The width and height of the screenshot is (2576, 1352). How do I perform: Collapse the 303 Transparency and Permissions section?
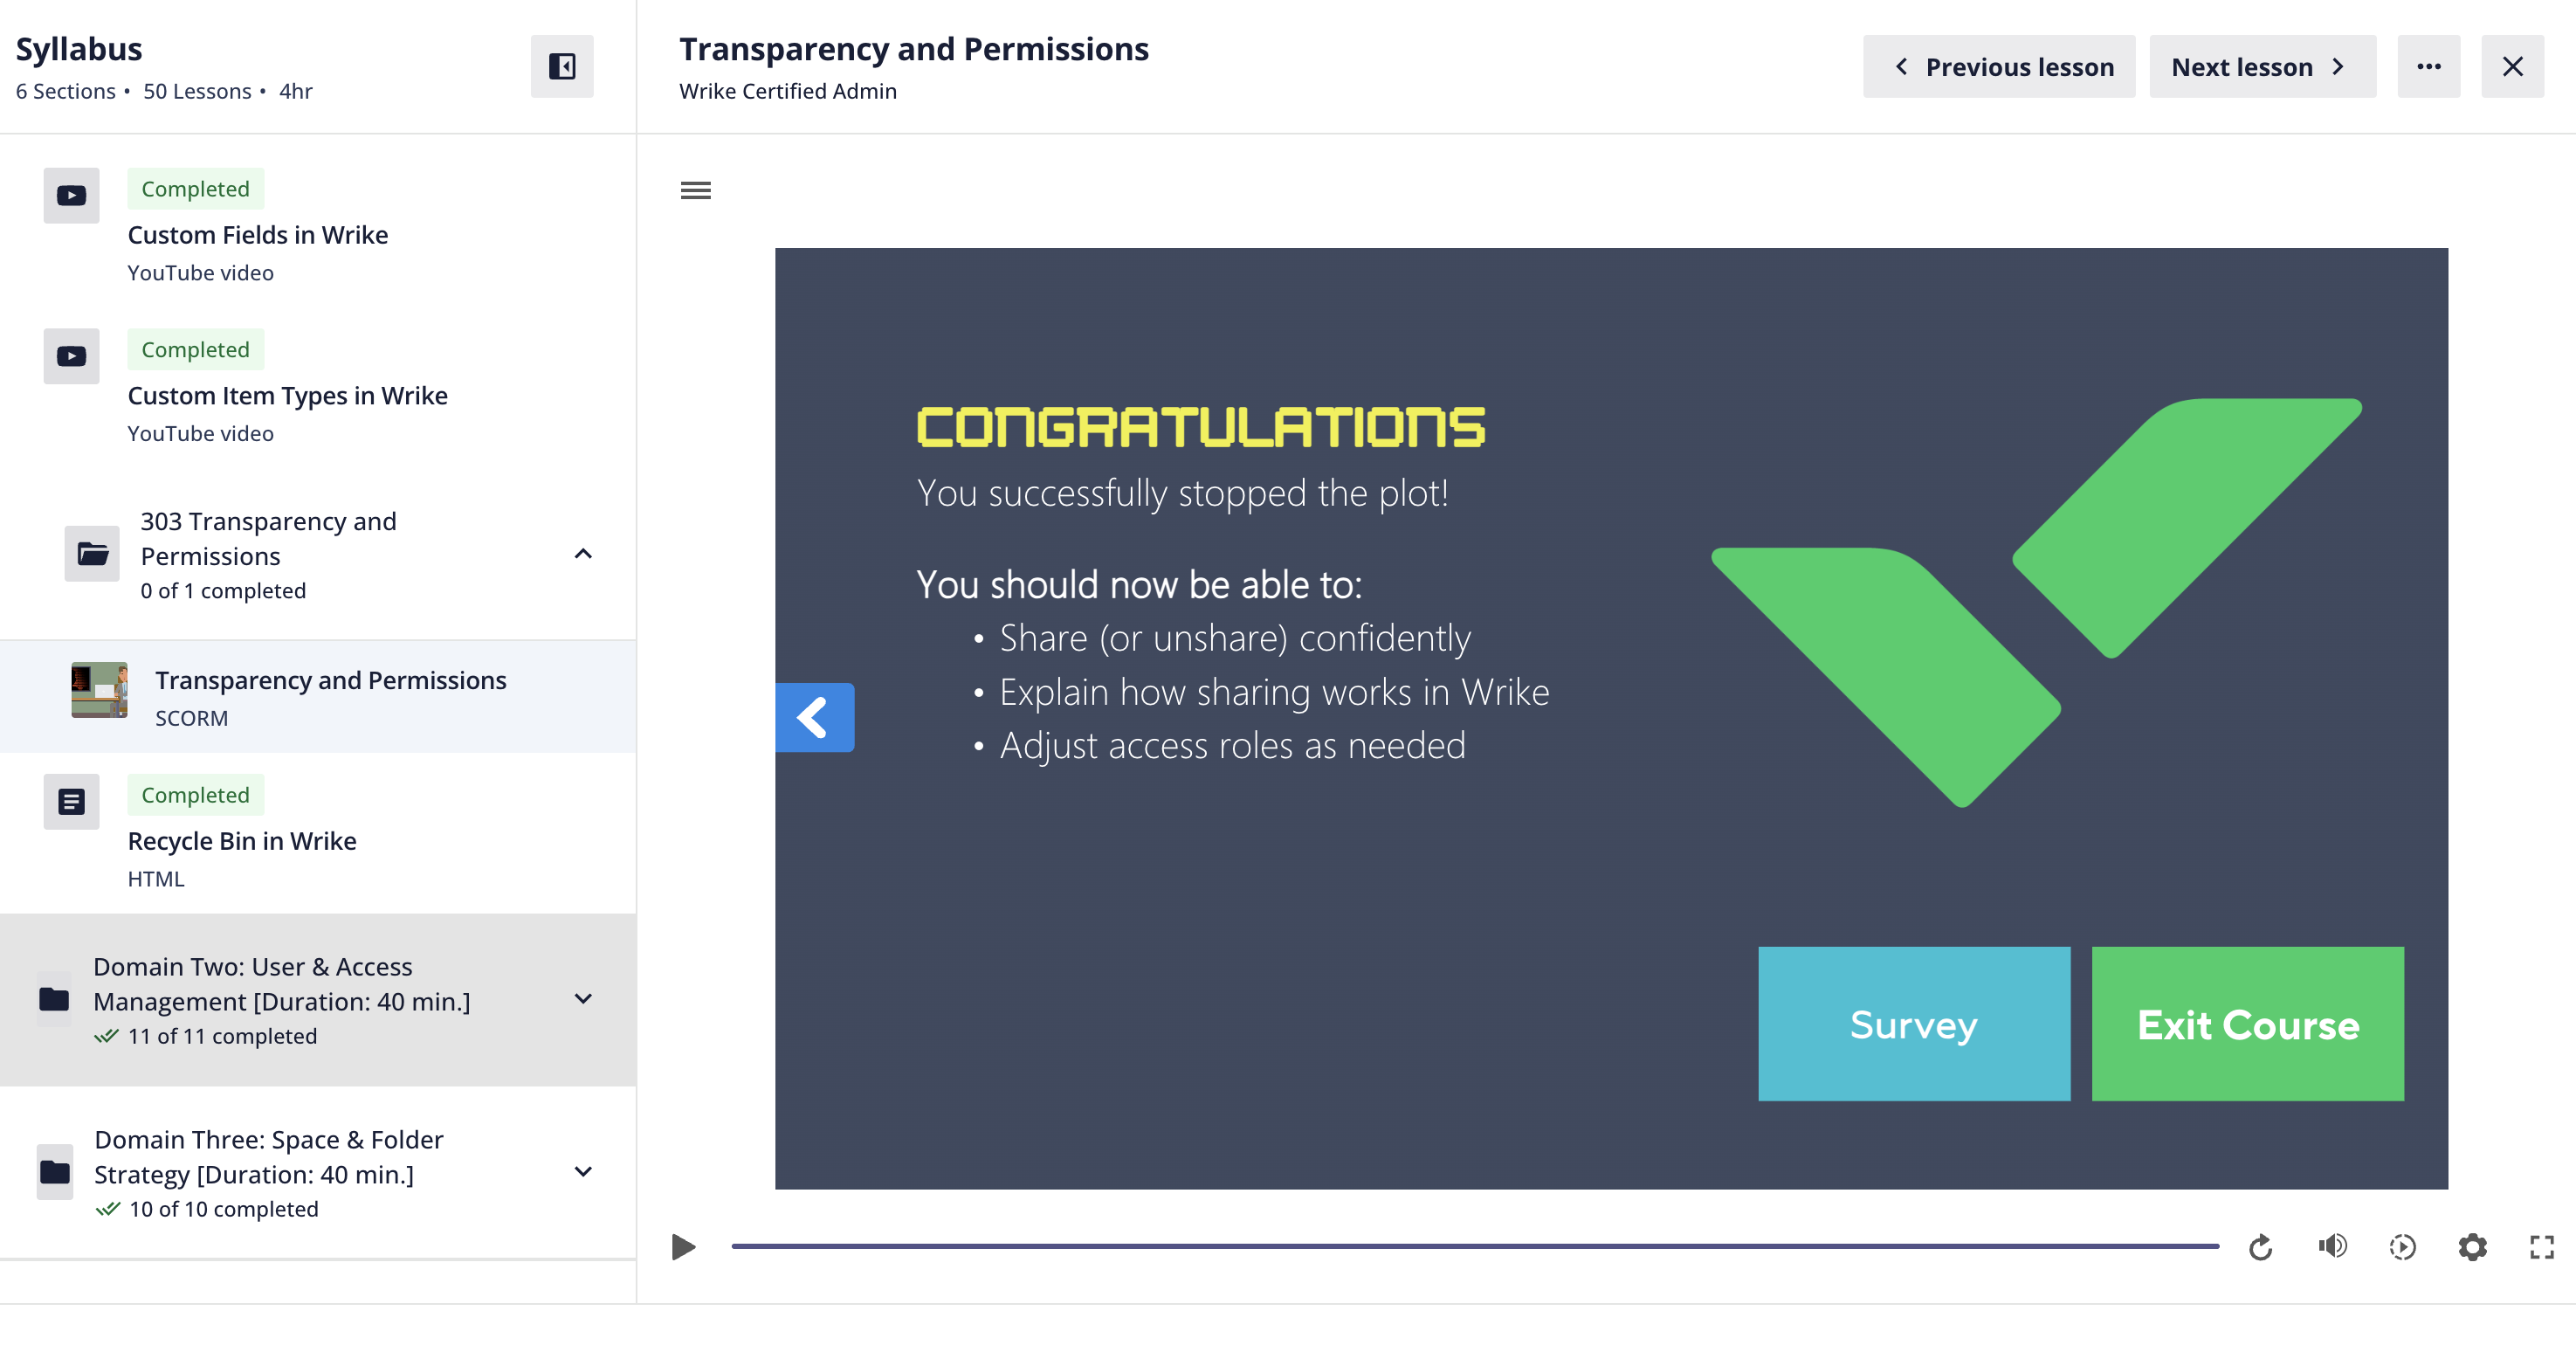[x=584, y=554]
